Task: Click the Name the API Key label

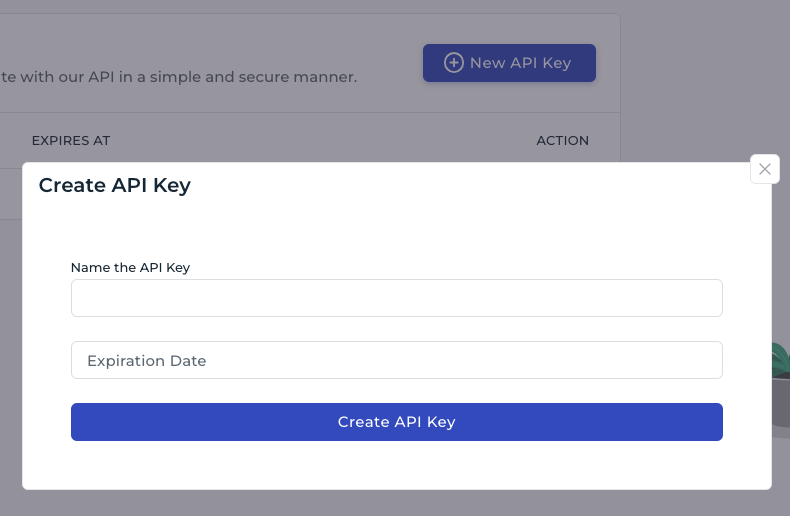Action: point(130,268)
